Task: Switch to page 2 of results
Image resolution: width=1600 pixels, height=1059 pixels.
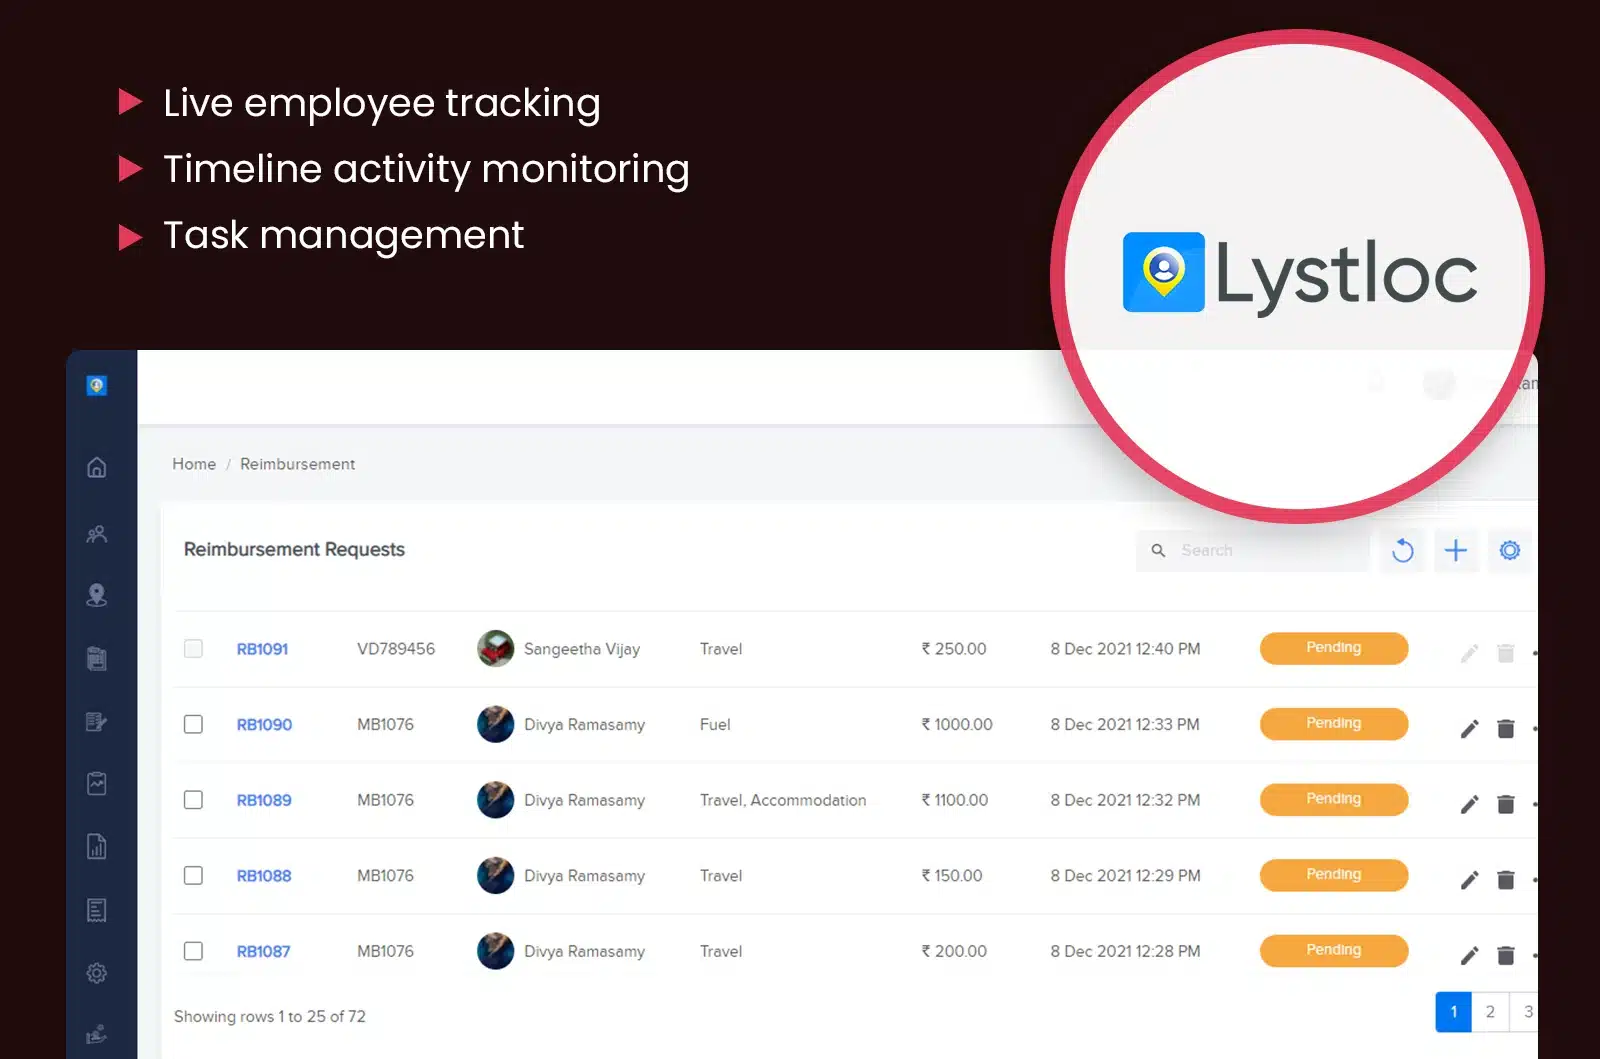Action: (1490, 1012)
